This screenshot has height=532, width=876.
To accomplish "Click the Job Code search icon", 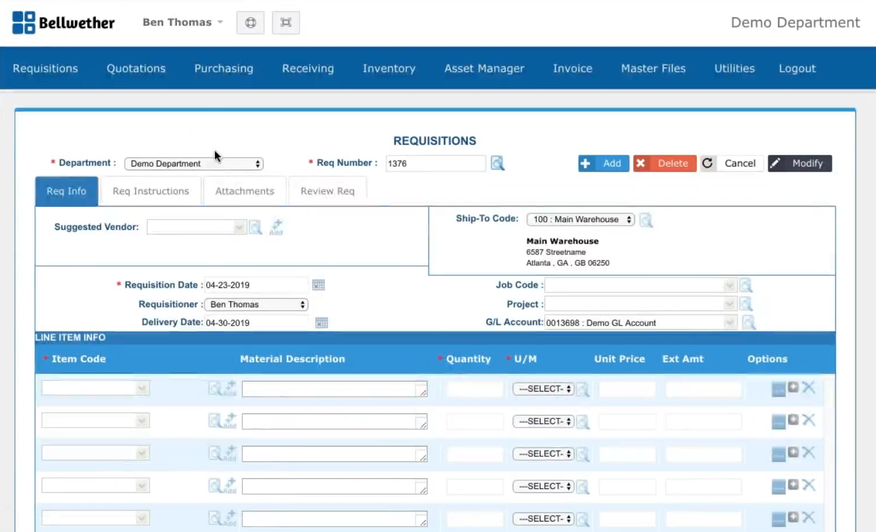I will coord(746,286).
